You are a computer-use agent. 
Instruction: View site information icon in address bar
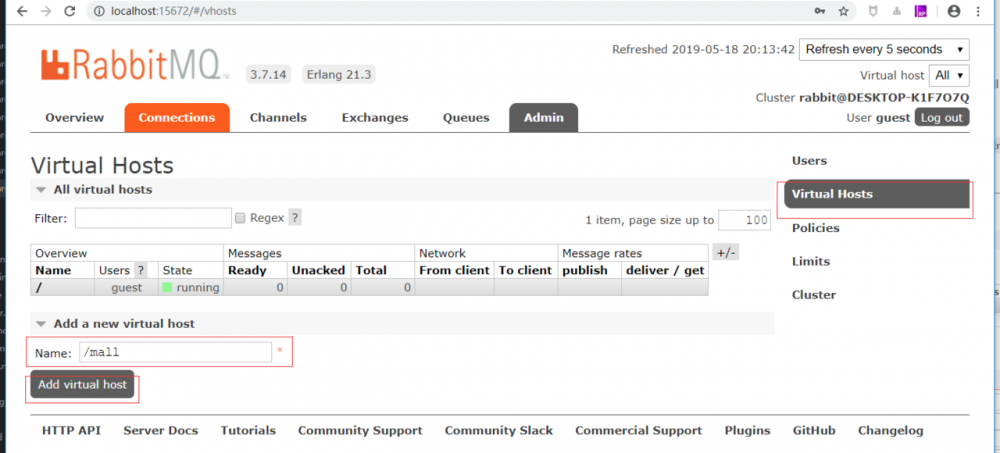point(99,11)
